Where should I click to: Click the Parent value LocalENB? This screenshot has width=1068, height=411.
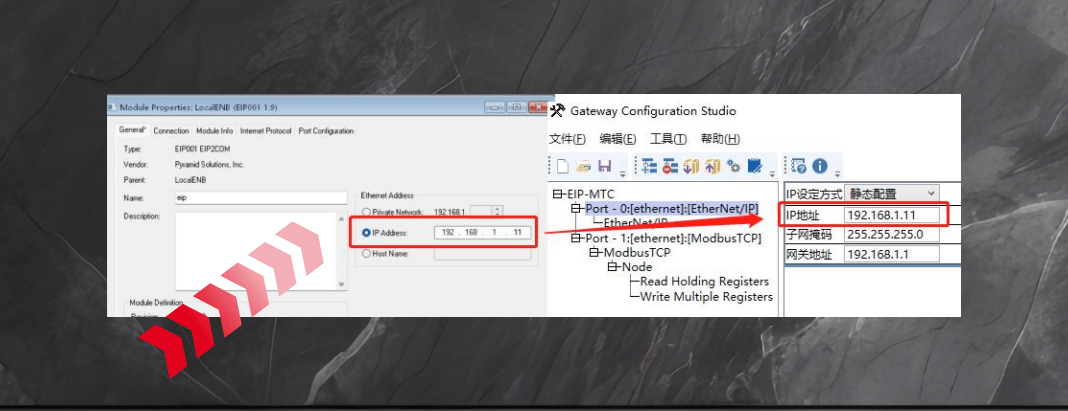(x=190, y=181)
